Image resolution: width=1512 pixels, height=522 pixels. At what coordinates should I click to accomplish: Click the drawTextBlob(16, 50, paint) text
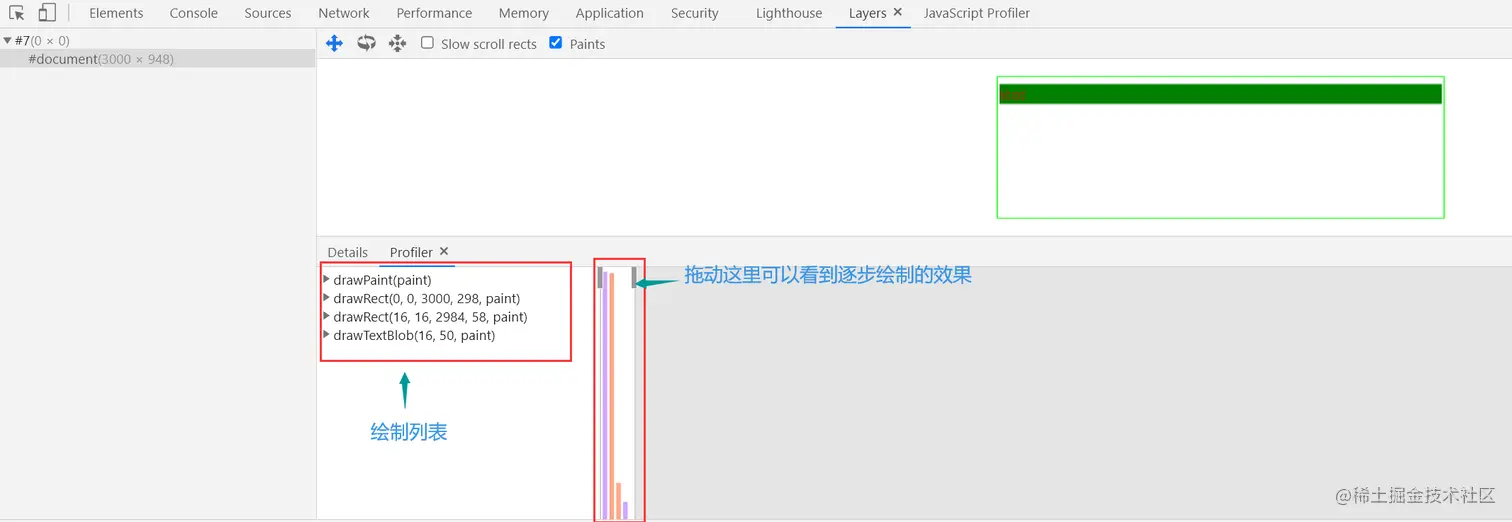pos(414,335)
